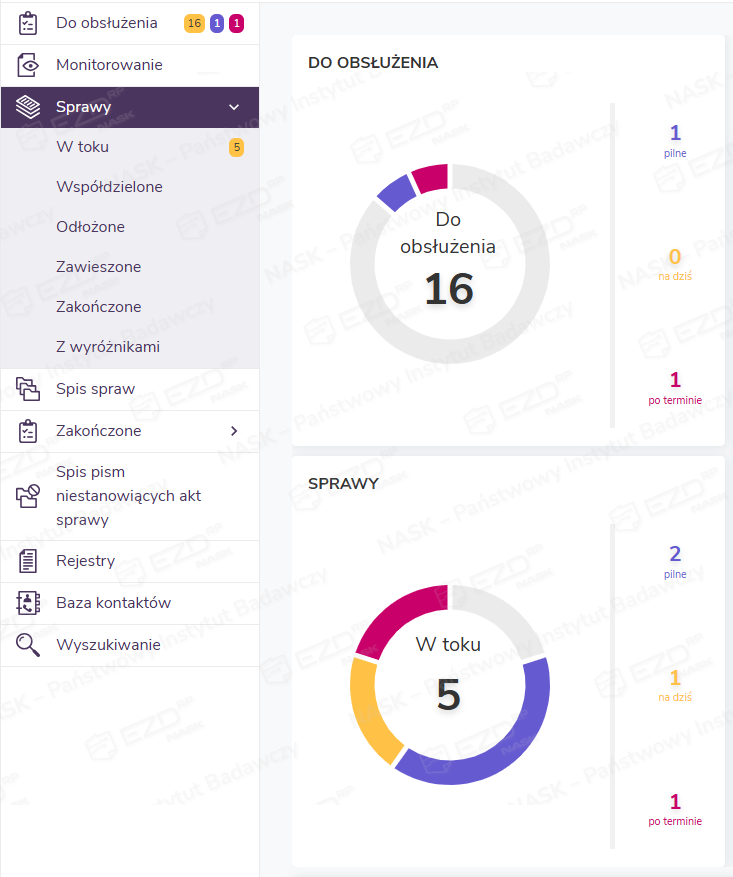Click the yellow 16 badge beside Do obsłużenia
Viewport: 733px width, 877px height.
[194, 23]
